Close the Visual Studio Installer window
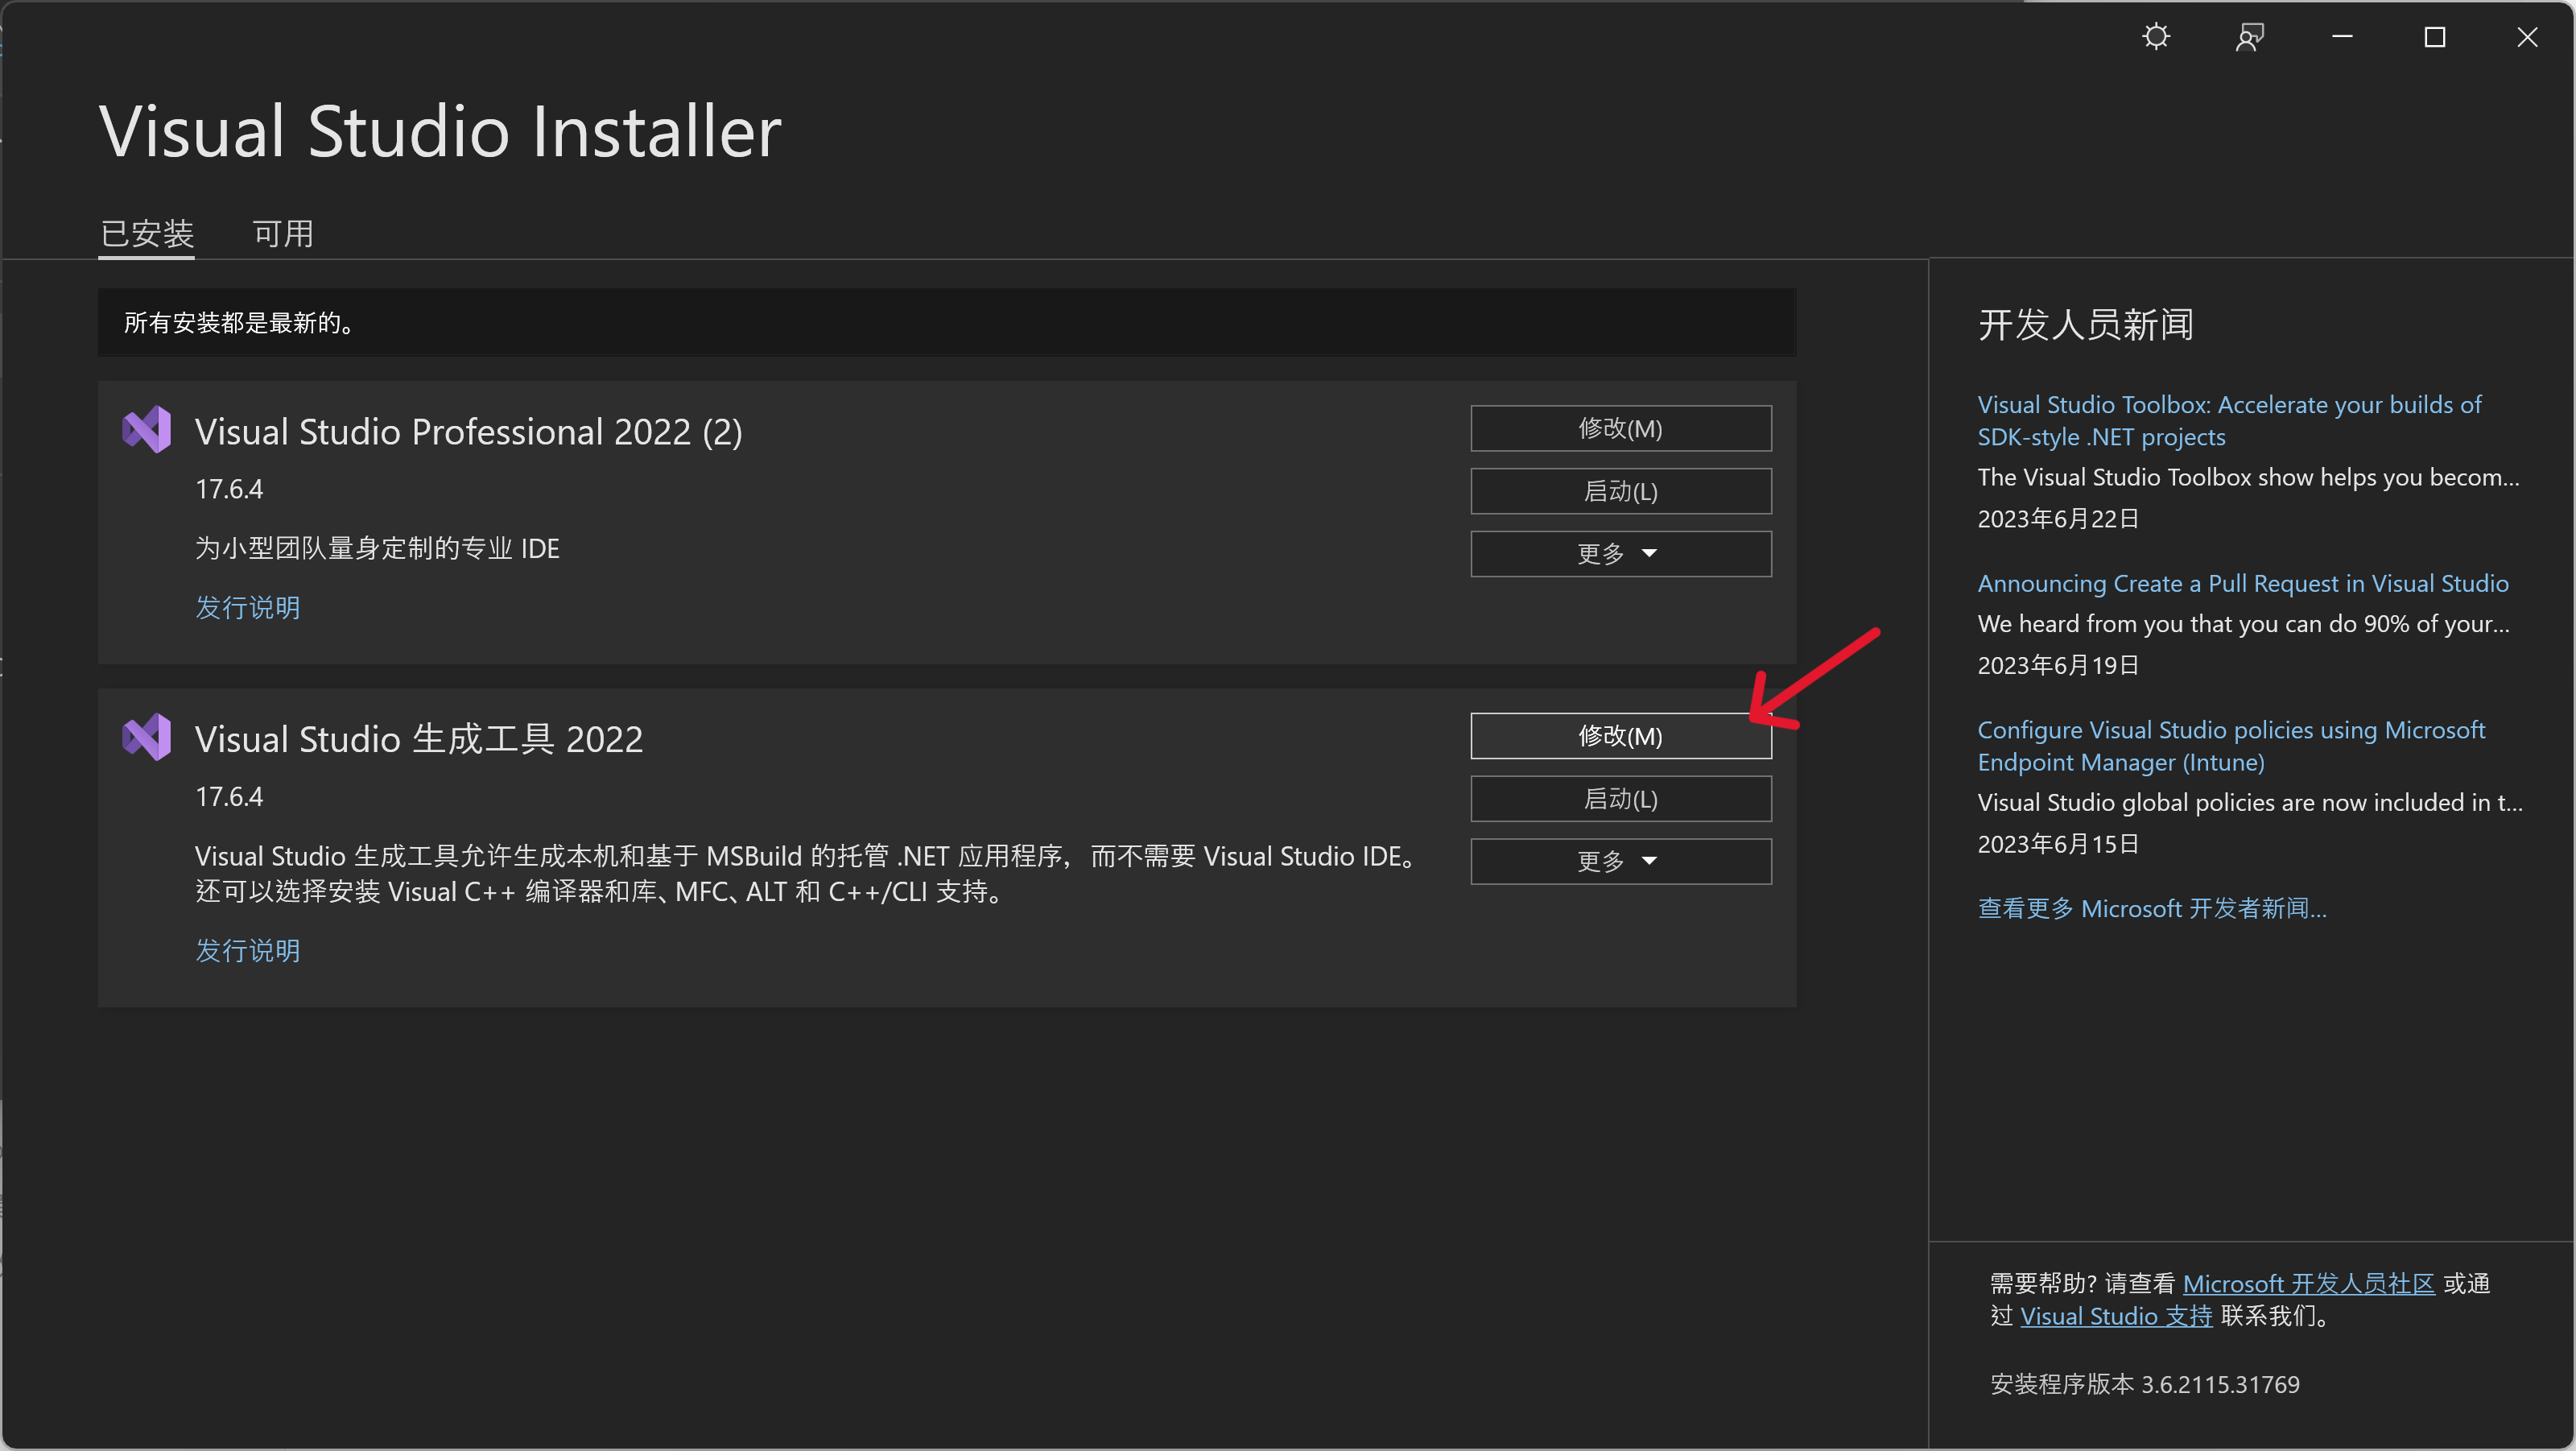2576x1451 pixels. click(2527, 37)
